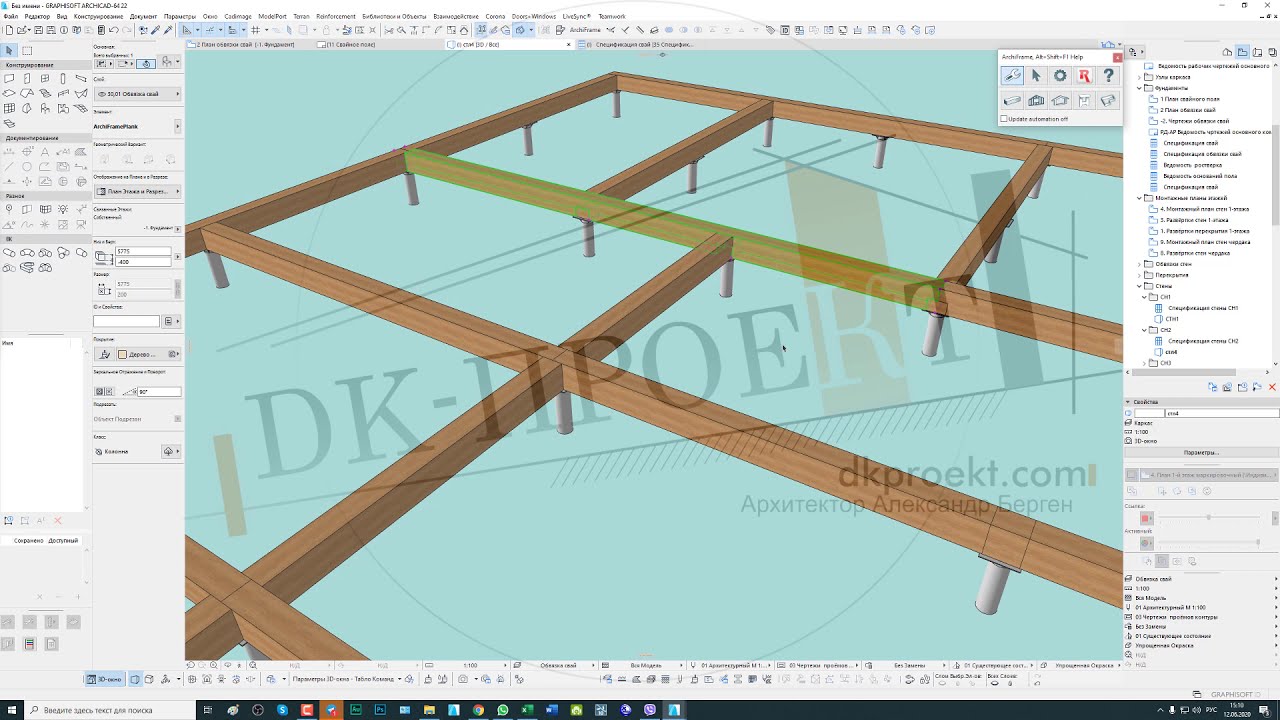
Task: Click the Project Map house icon in navigator
Action: coord(1229,52)
